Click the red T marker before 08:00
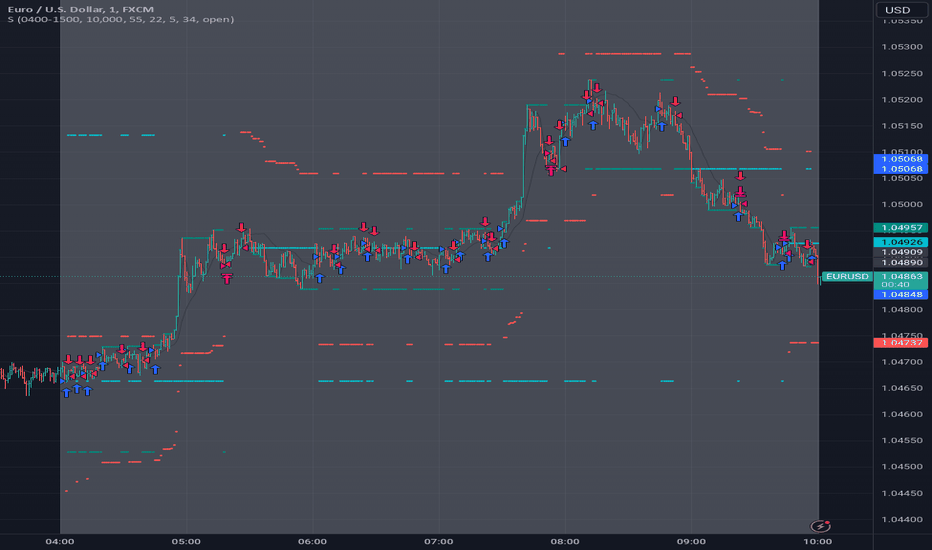 pyautogui.click(x=551, y=171)
